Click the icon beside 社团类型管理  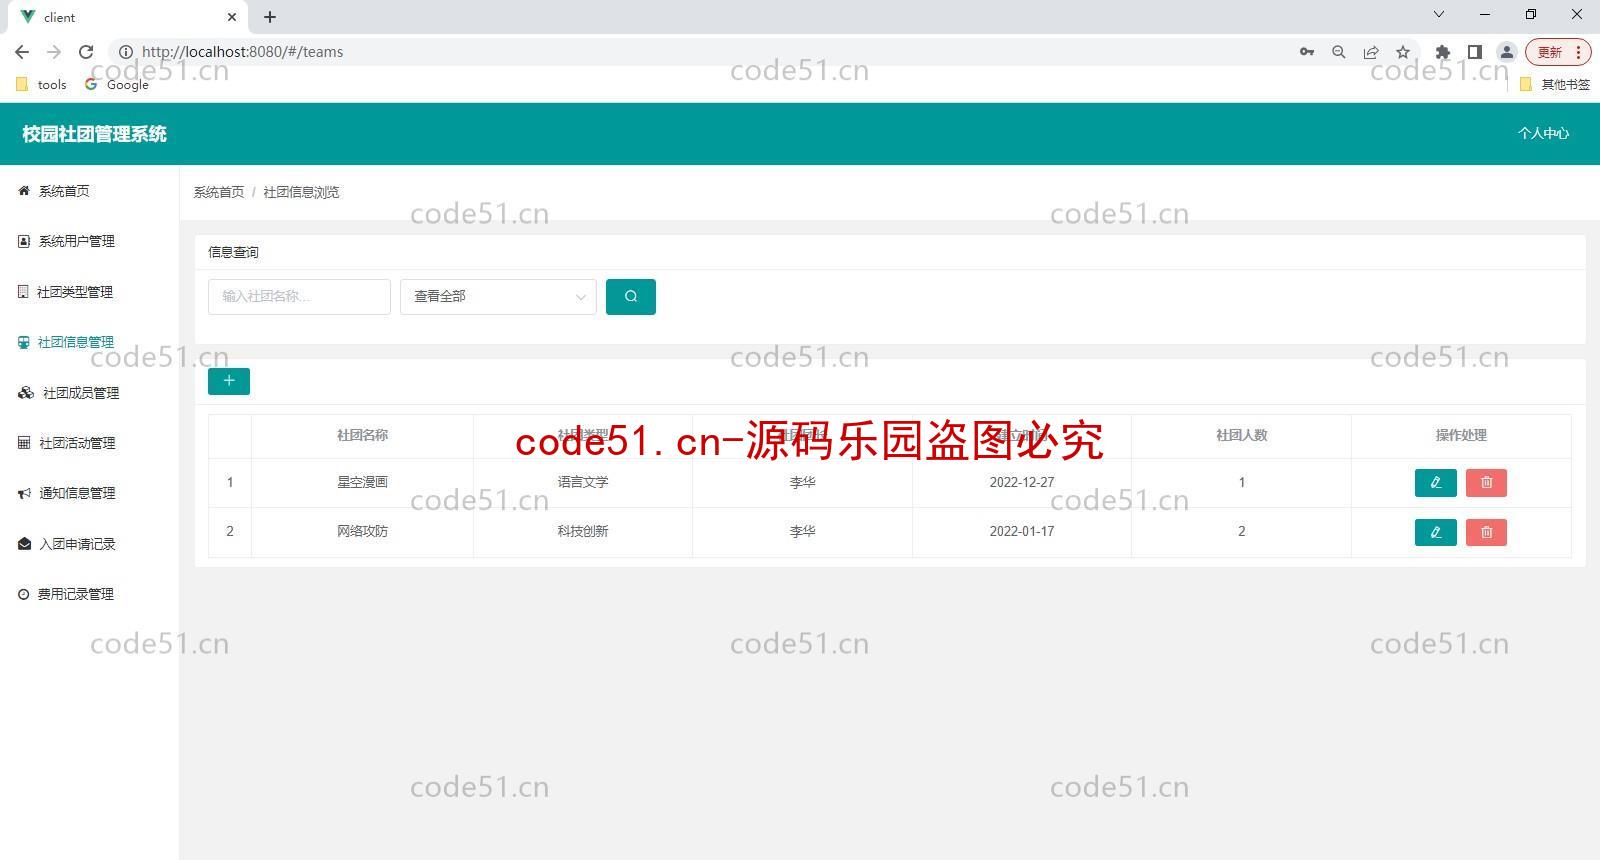point(23,292)
